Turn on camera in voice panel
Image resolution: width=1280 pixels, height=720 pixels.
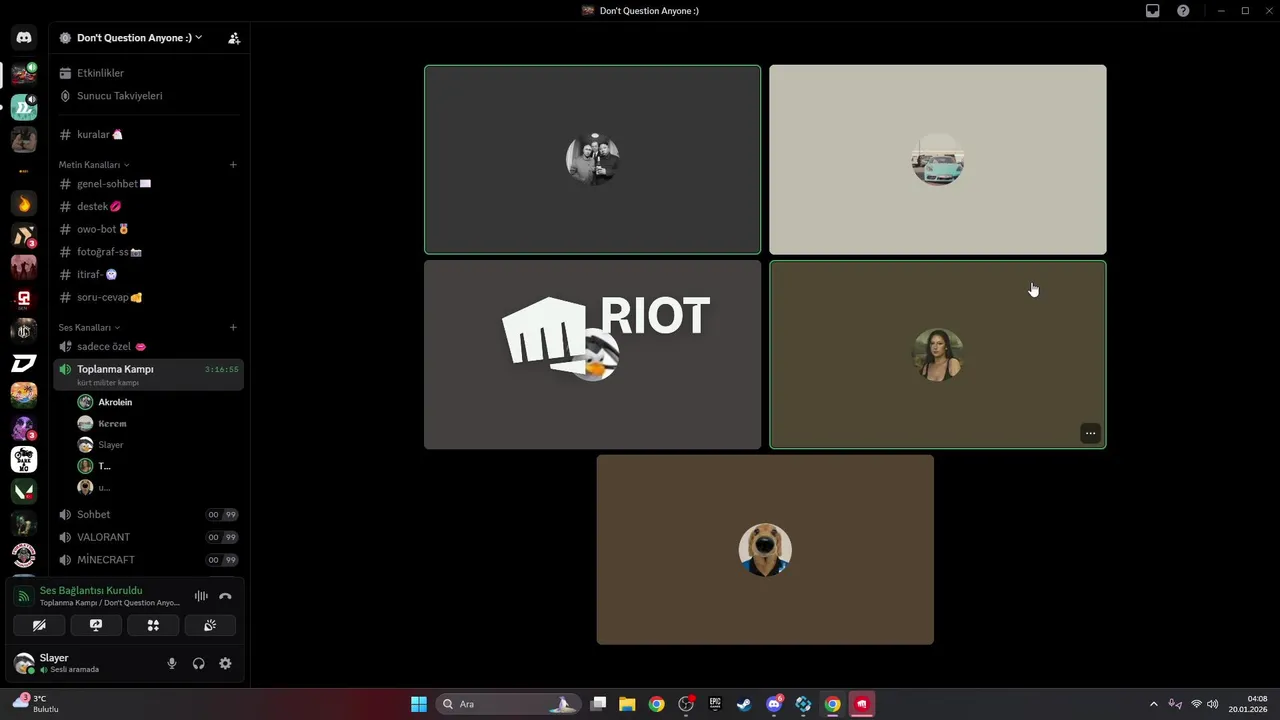(39, 625)
